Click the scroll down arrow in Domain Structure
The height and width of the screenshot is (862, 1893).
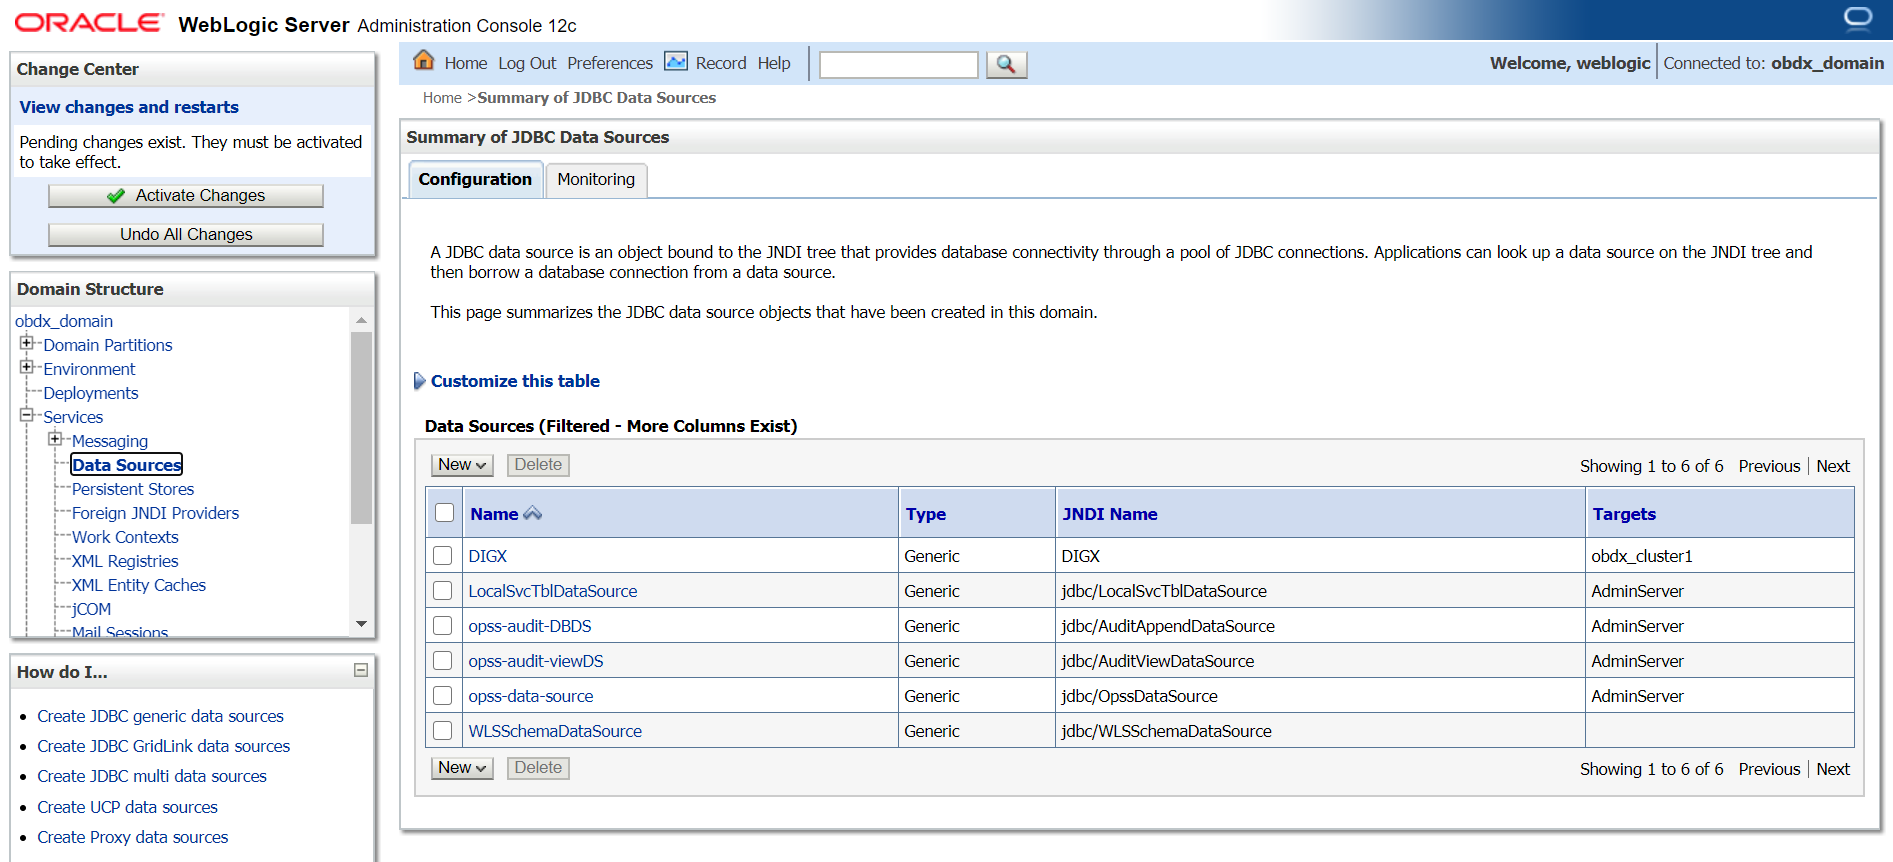click(x=361, y=624)
